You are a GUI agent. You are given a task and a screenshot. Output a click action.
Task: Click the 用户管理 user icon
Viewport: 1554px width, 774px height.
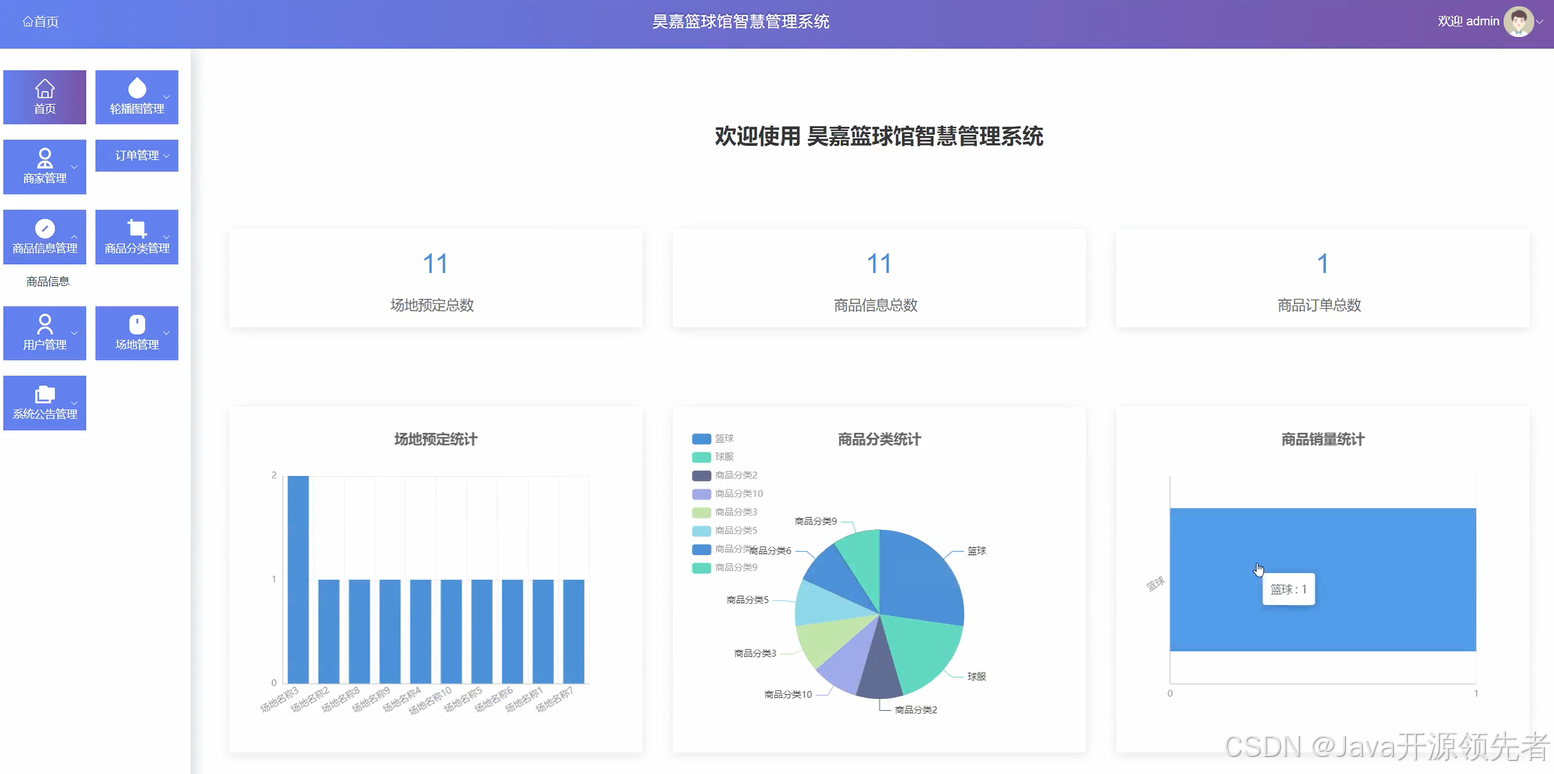[x=44, y=324]
